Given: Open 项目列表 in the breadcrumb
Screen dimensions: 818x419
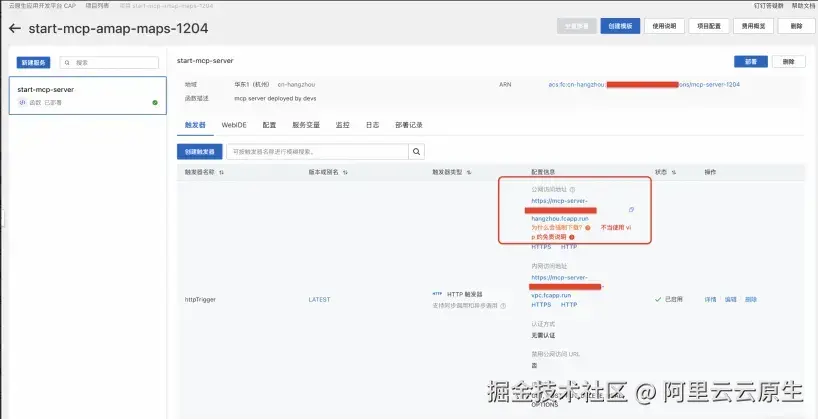Looking at the screenshot, I should tap(98, 6).
